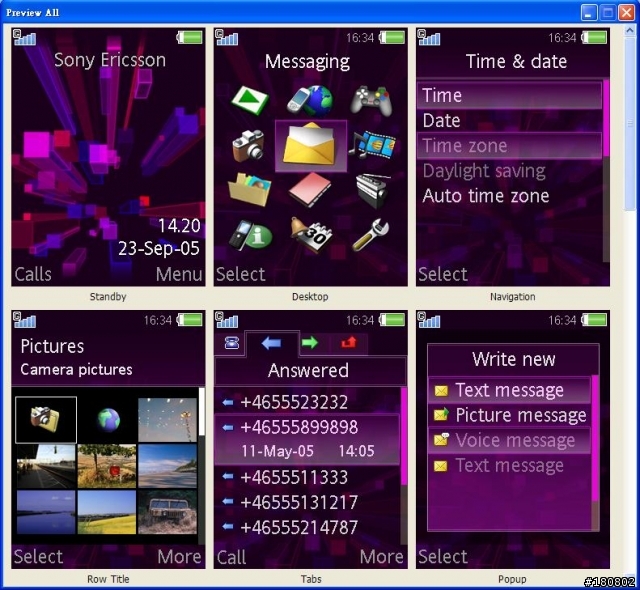This screenshot has height=590, width=640.
Task: Select the red phonebook contacts icon
Action: [310, 190]
